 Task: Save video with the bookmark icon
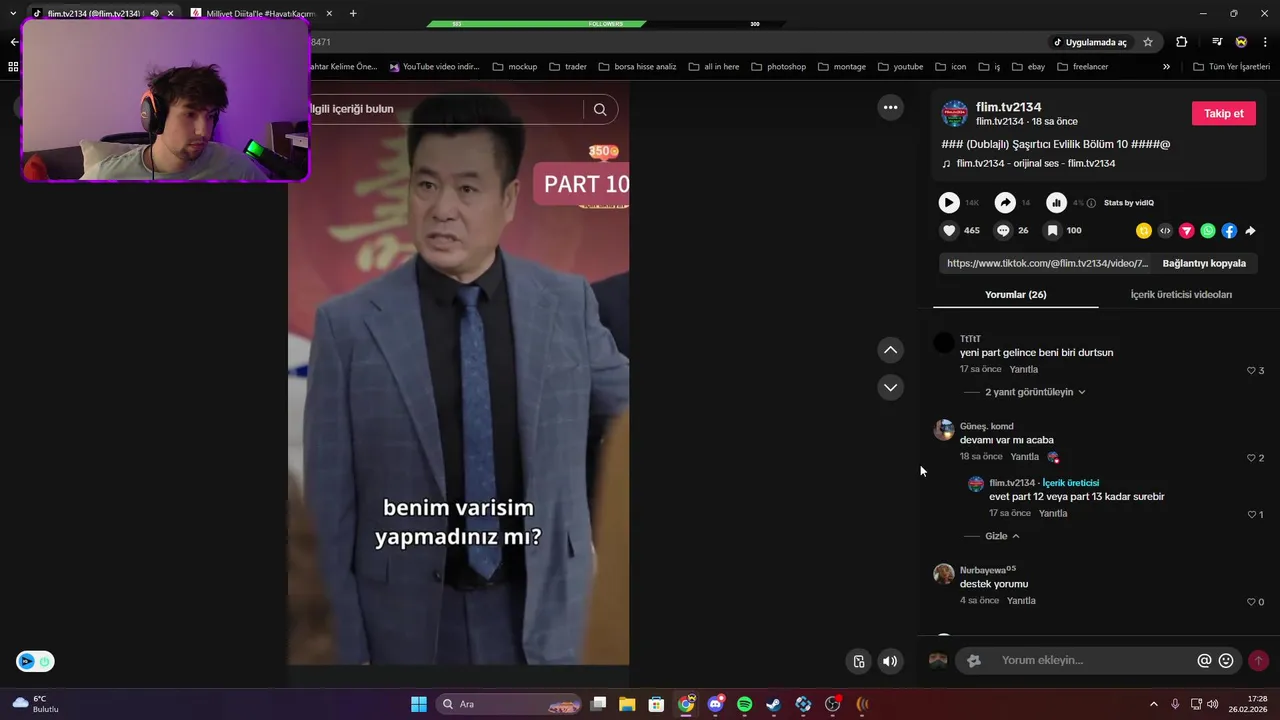(1052, 230)
